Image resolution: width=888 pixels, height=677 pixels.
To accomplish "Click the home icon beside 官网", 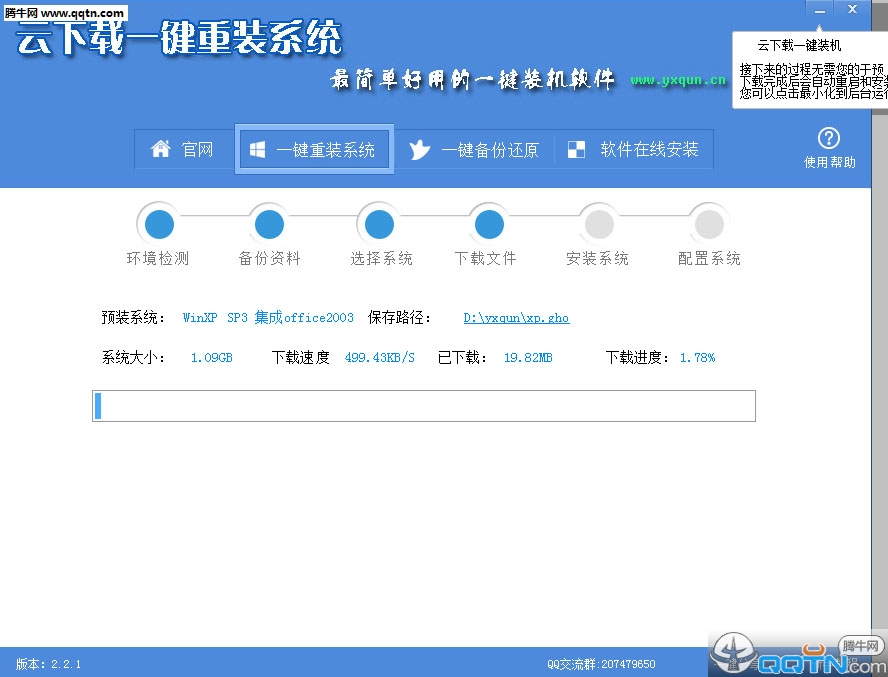I will [160, 149].
